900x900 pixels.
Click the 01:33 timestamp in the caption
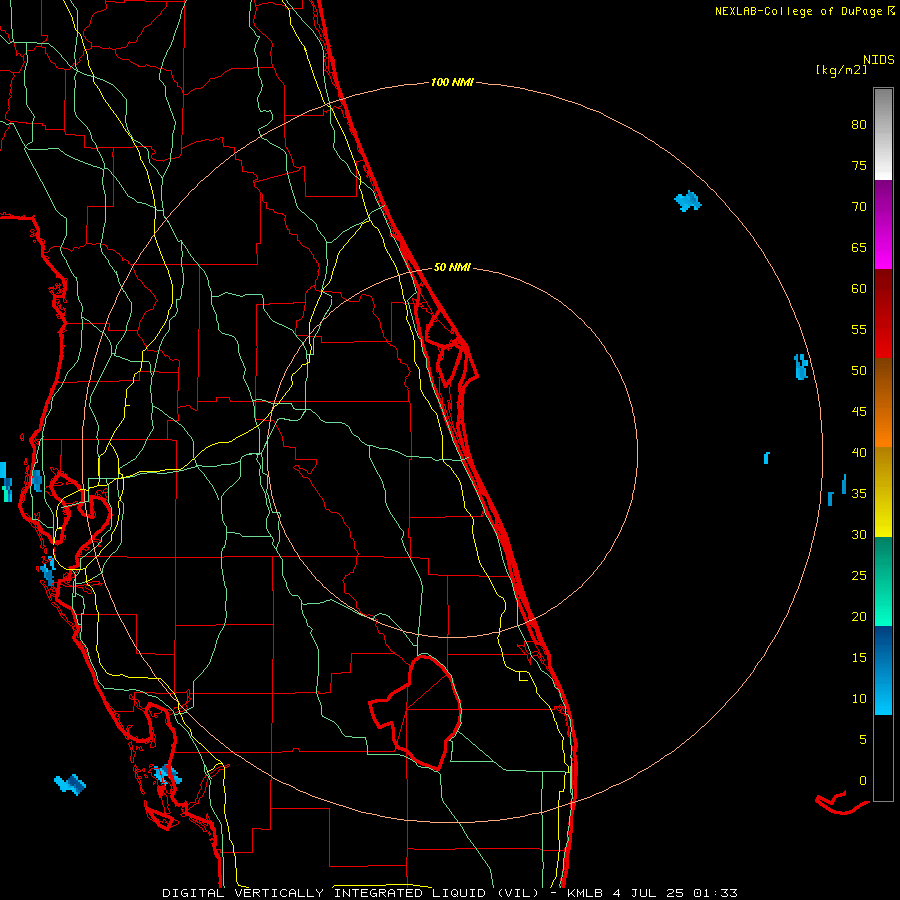(715, 893)
